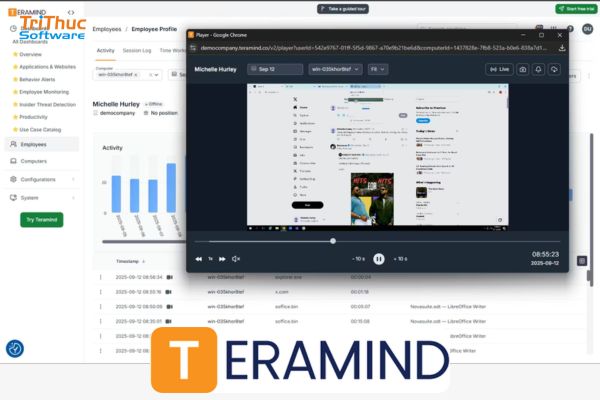Pause the session recording playback
Viewport: 600px width, 400px height.
pos(379,258)
